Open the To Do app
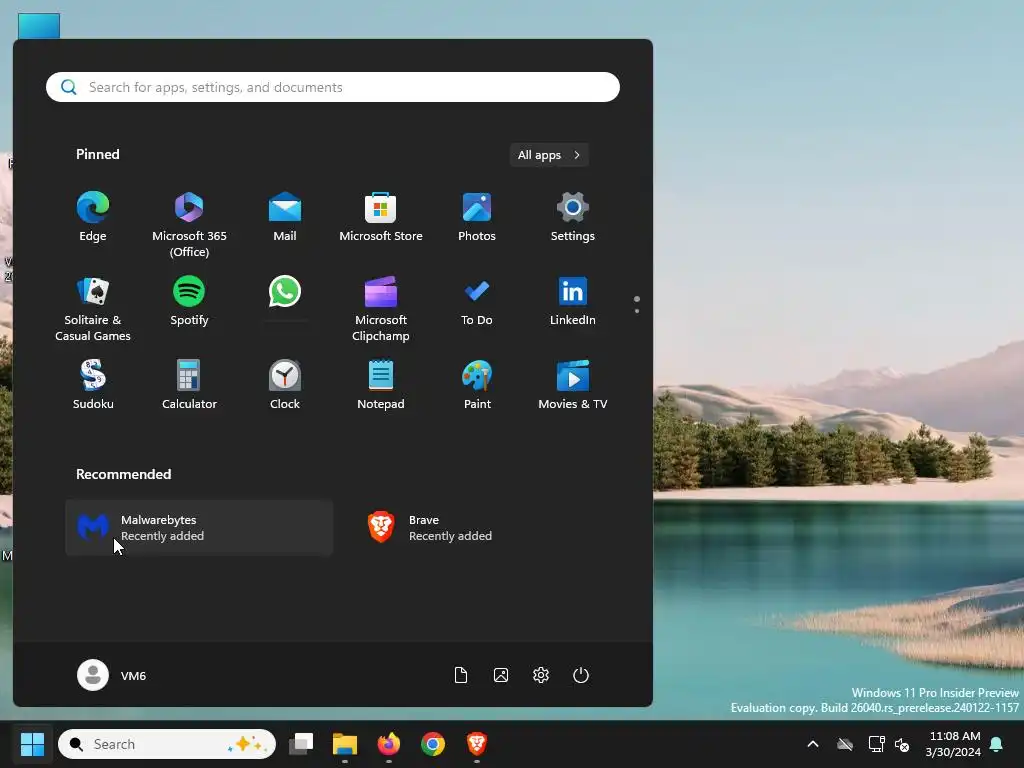The image size is (1024, 768). click(477, 301)
